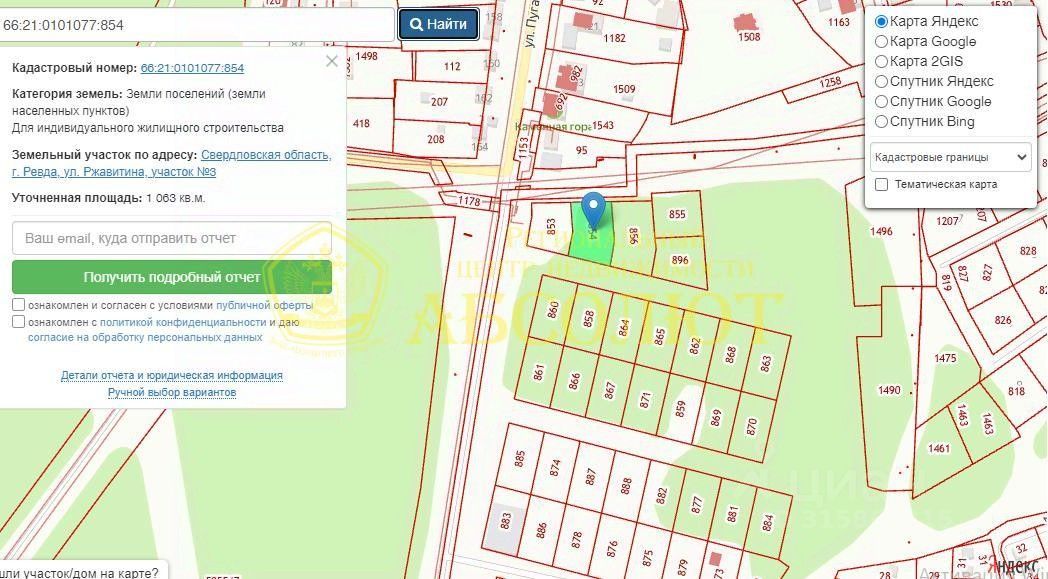Image resolution: width=1048 pixels, height=579 pixels.
Task: Open the Кадастровые границы dropdown
Action: [x=950, y=158]
